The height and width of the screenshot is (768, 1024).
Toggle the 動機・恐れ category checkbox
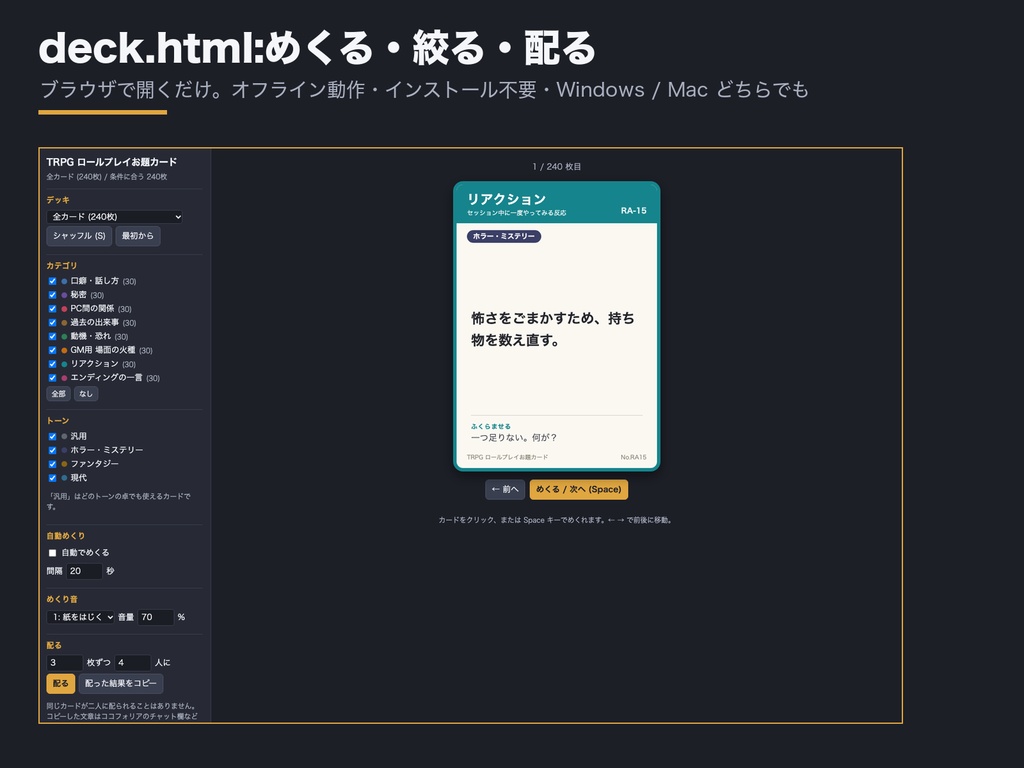pyautogui.click(x=52, y=336)
